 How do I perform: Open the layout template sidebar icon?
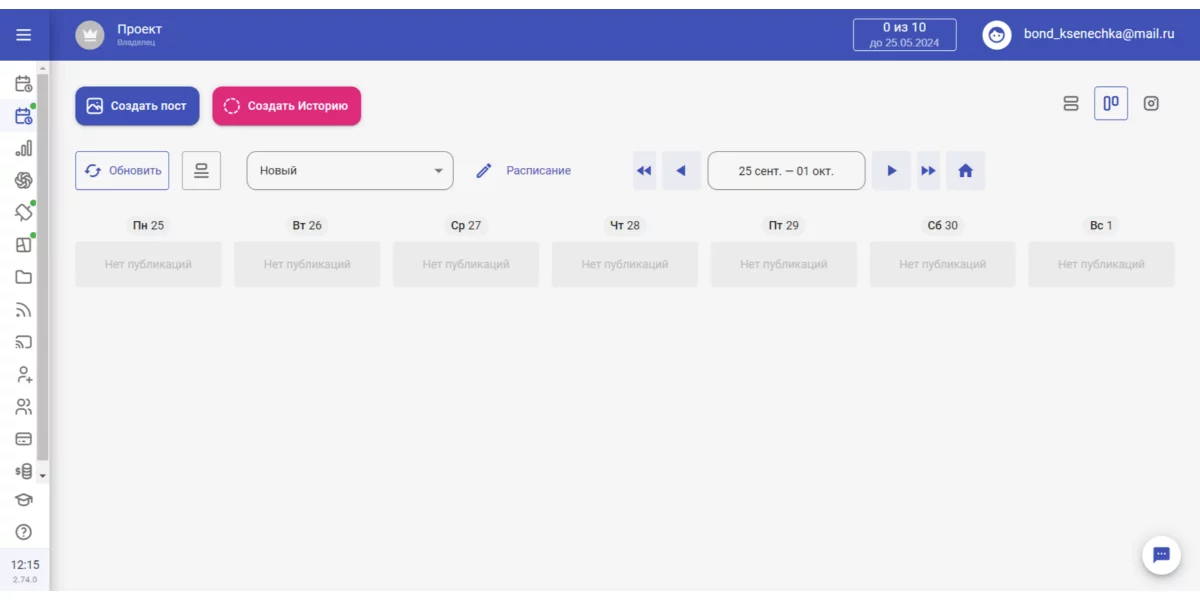tap(23, 244)
